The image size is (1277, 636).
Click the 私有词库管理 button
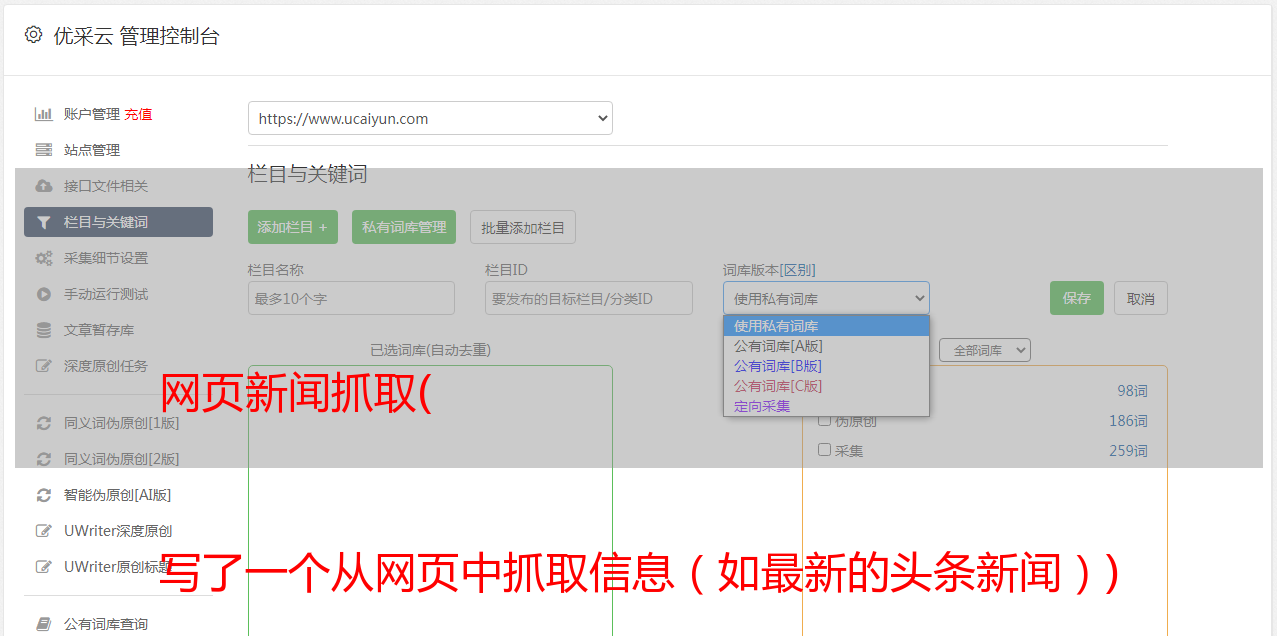[x=404, y=227]
